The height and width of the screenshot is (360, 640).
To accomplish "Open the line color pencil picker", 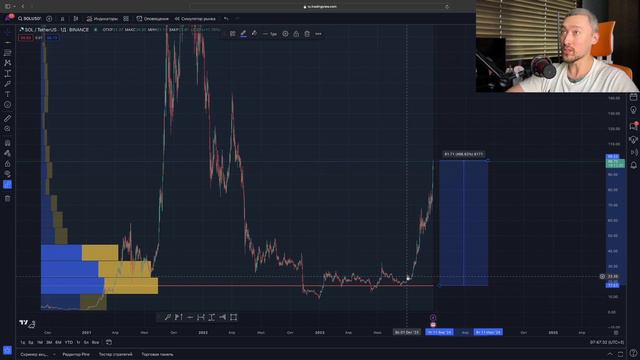I will tap(243, 34).
